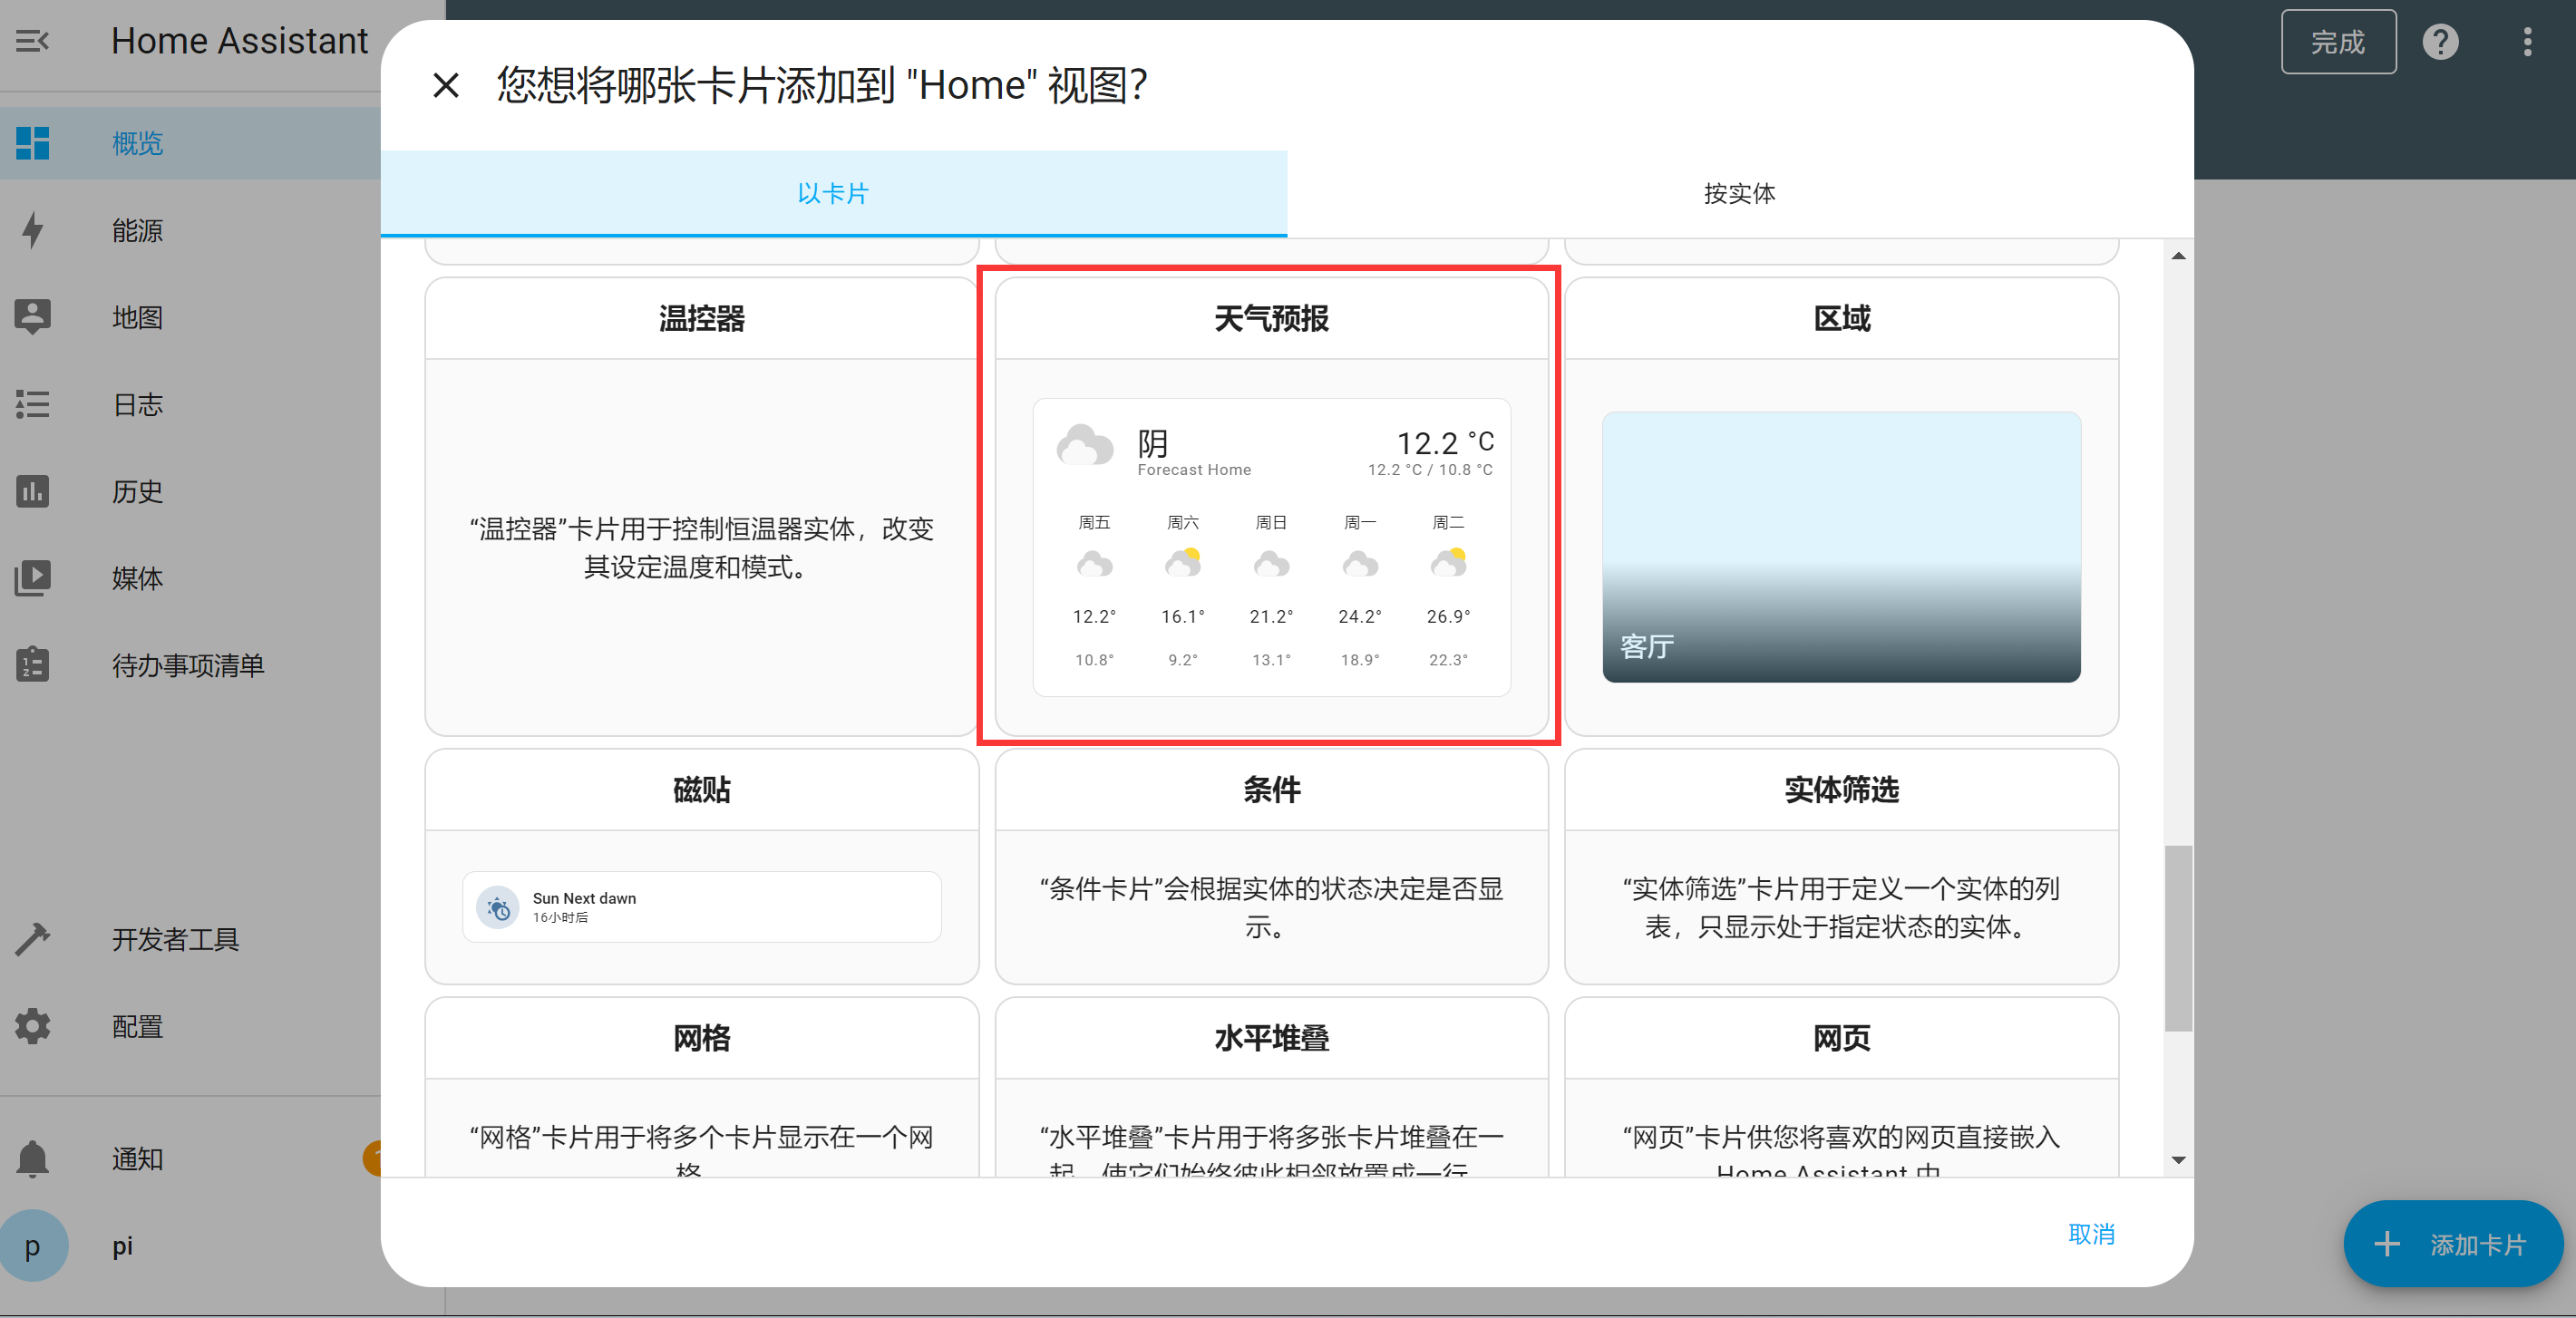This screenshot has width=2576, height=1318.
Task: Click the cloudy icon beside 阴
Action: (1084, 446)
